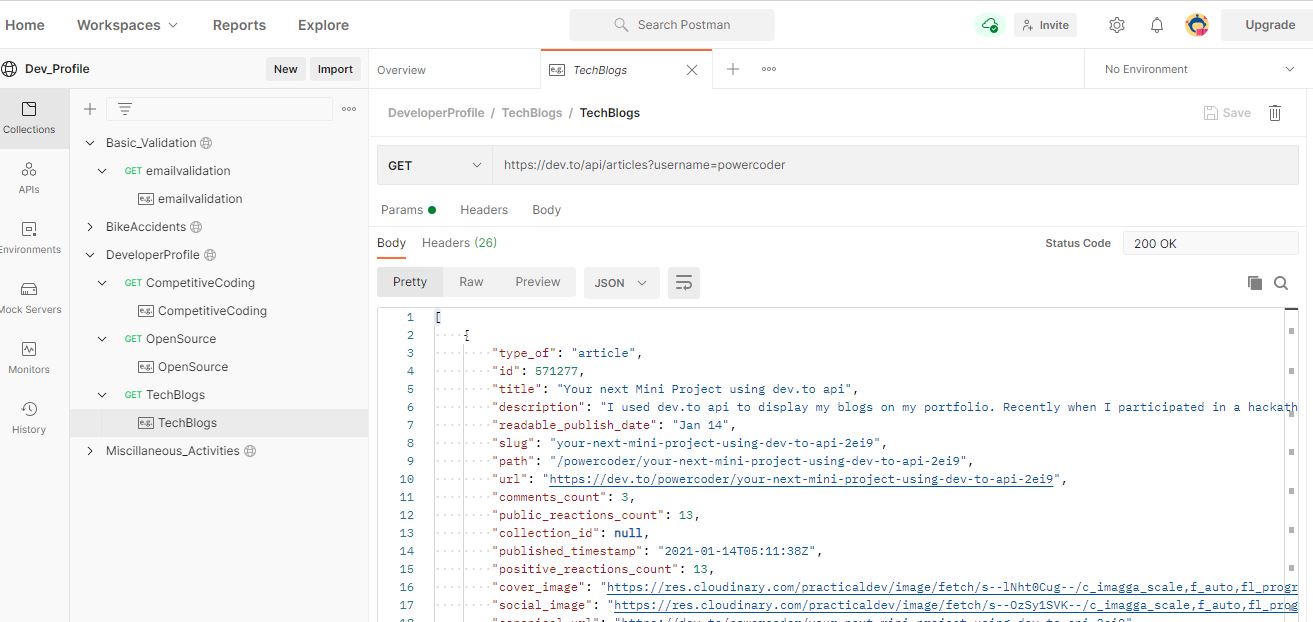1313x622 pixels.
Task: Expand the Miscillaneous_Activities collection
Action: (91, 451)
